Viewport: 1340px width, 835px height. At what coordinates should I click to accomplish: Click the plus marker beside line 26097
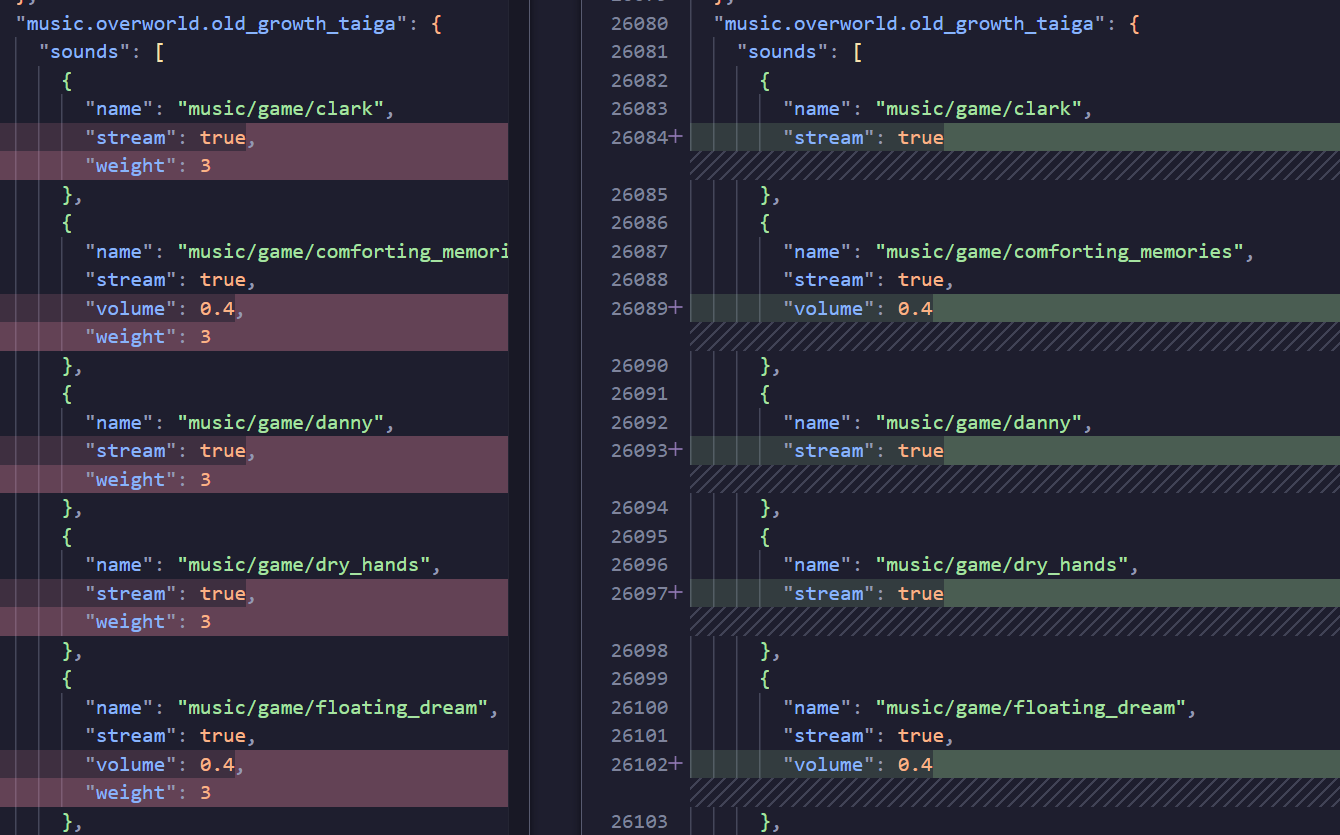pyautogui.click(x=677, y=593)
